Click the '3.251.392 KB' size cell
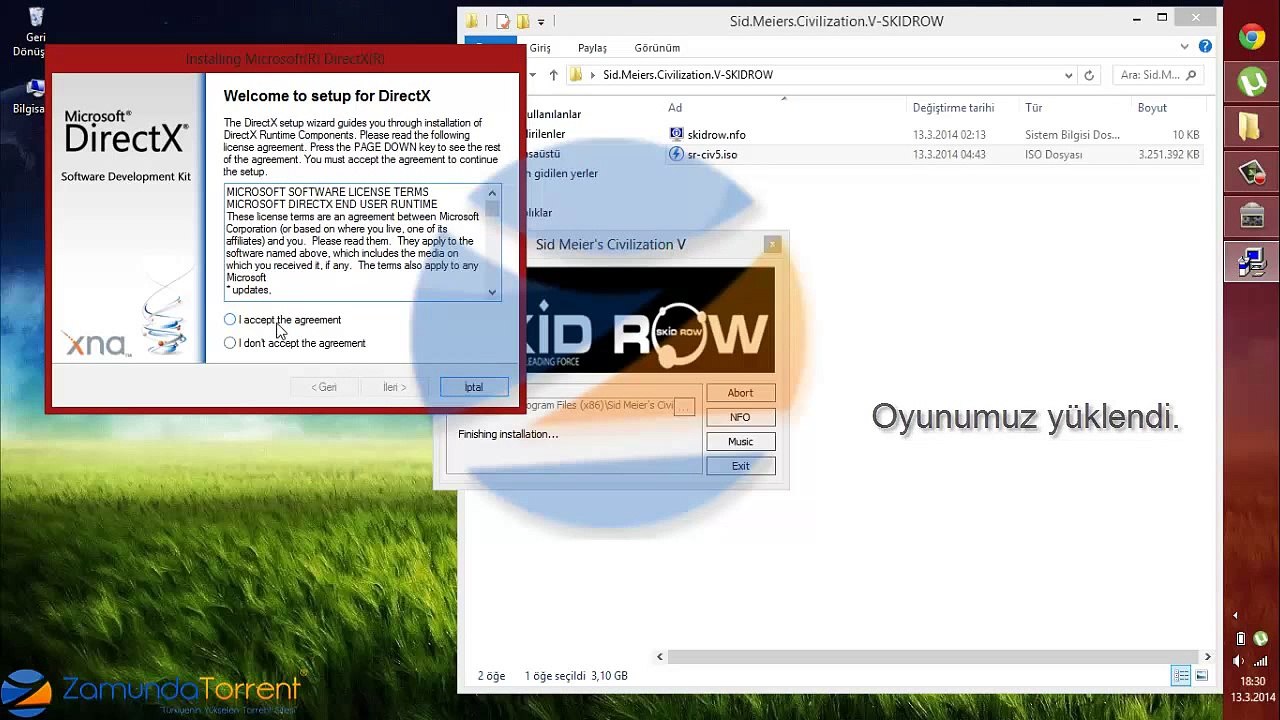 point(1168,155)
